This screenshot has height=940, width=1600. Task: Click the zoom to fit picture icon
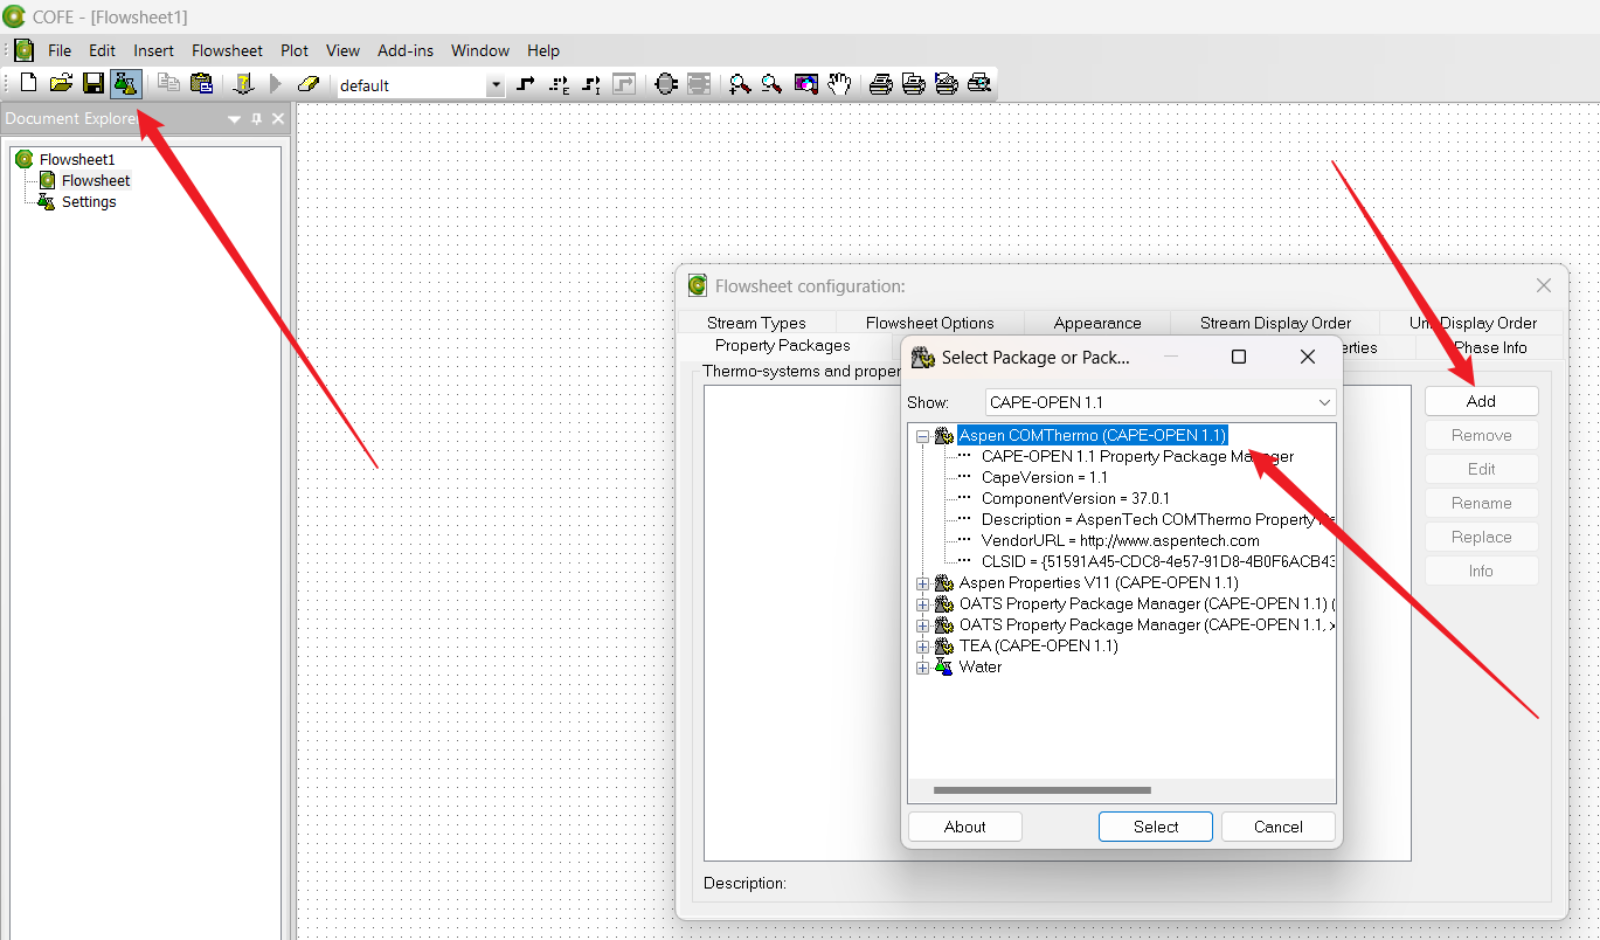pyautogui.click(x=806, y=84)
